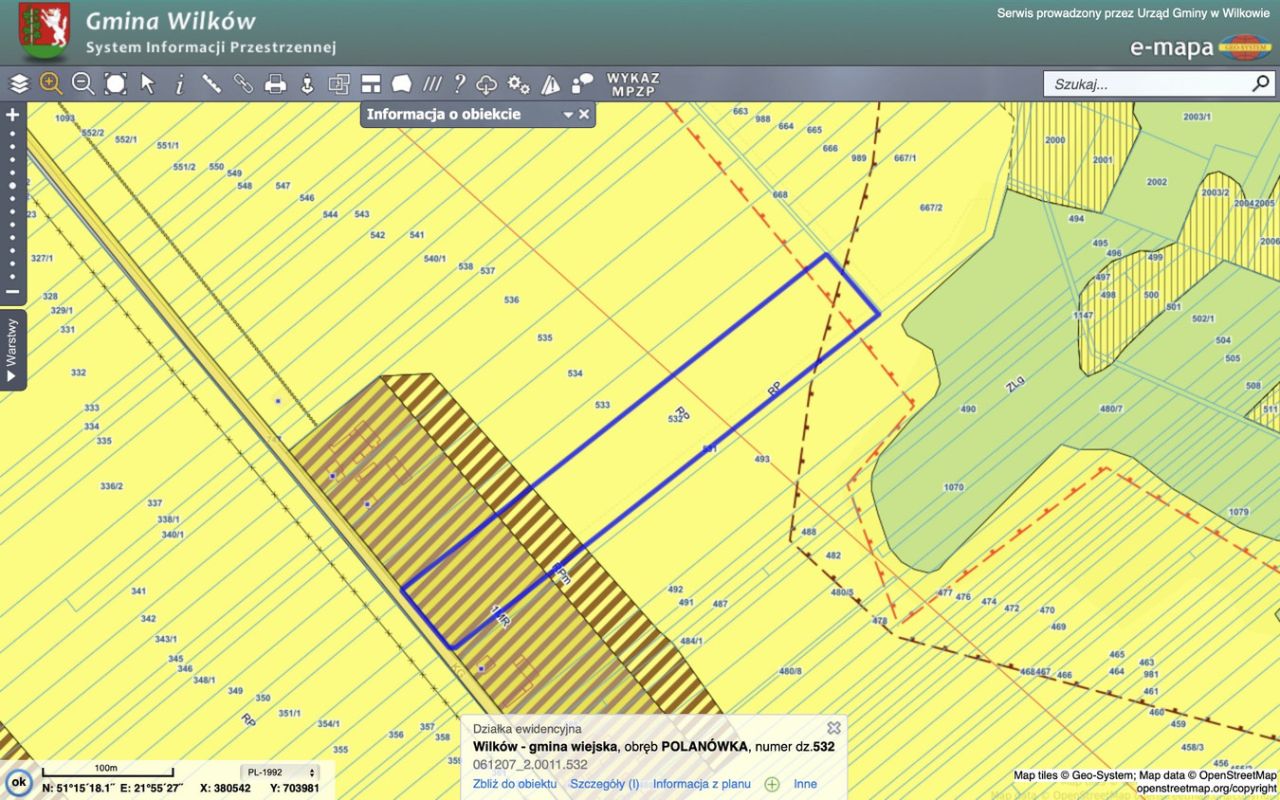The image size is (1280, 800).
Task: Open the WYKAZ MPZP menu
Action: [633, 84]
